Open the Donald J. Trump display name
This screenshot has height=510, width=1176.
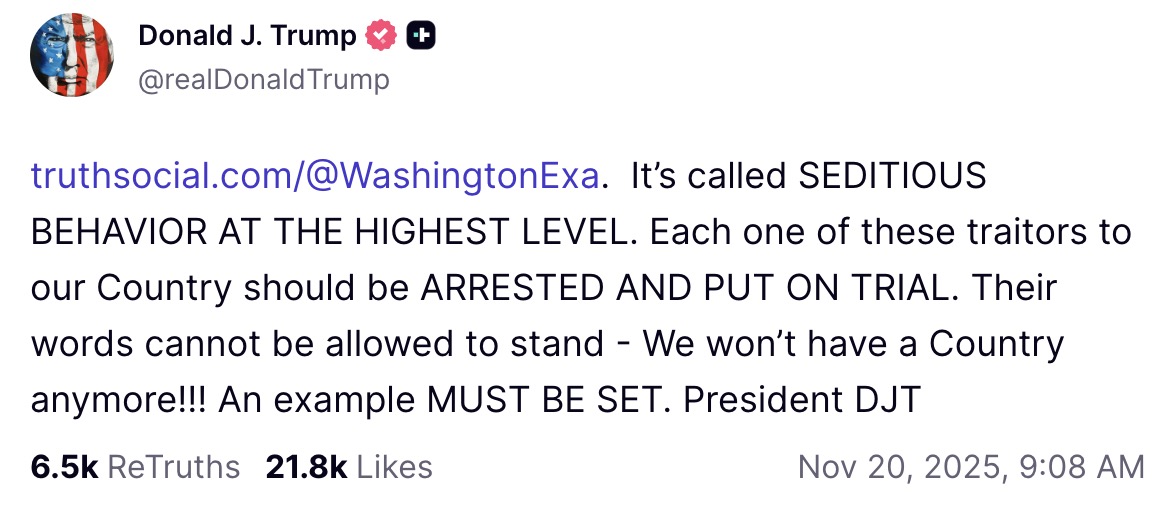pyautogui.click(x=247, y=37)
